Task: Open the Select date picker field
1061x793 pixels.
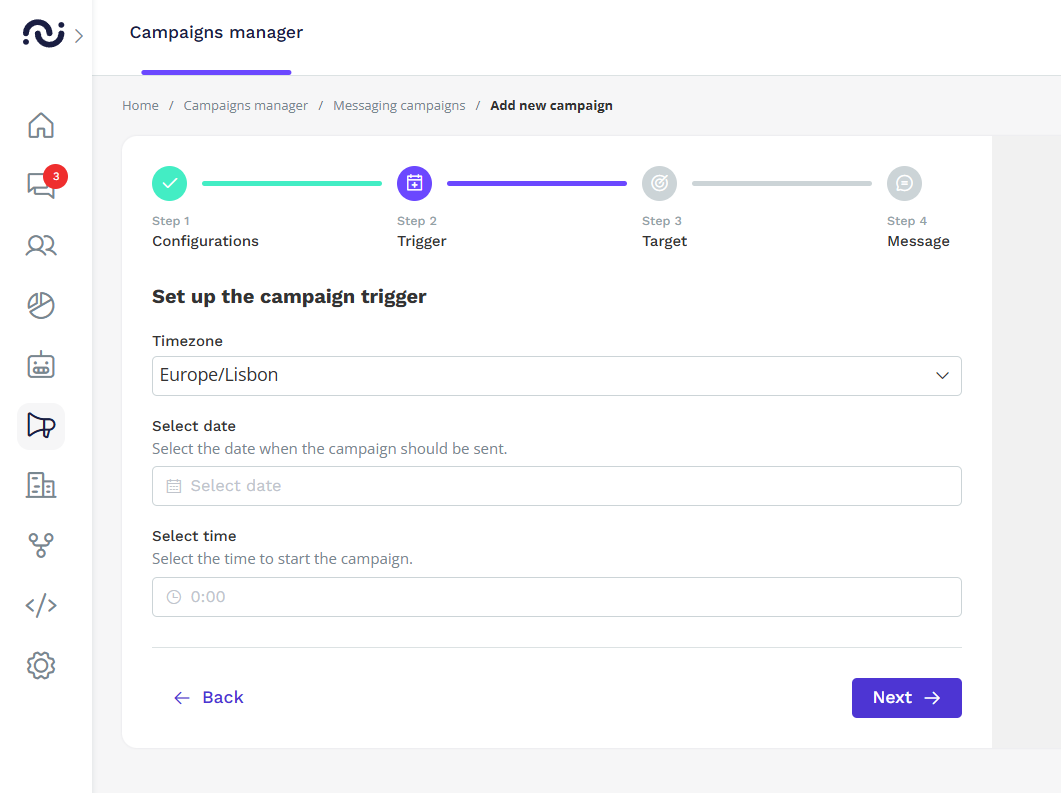Action: point(556,486)
